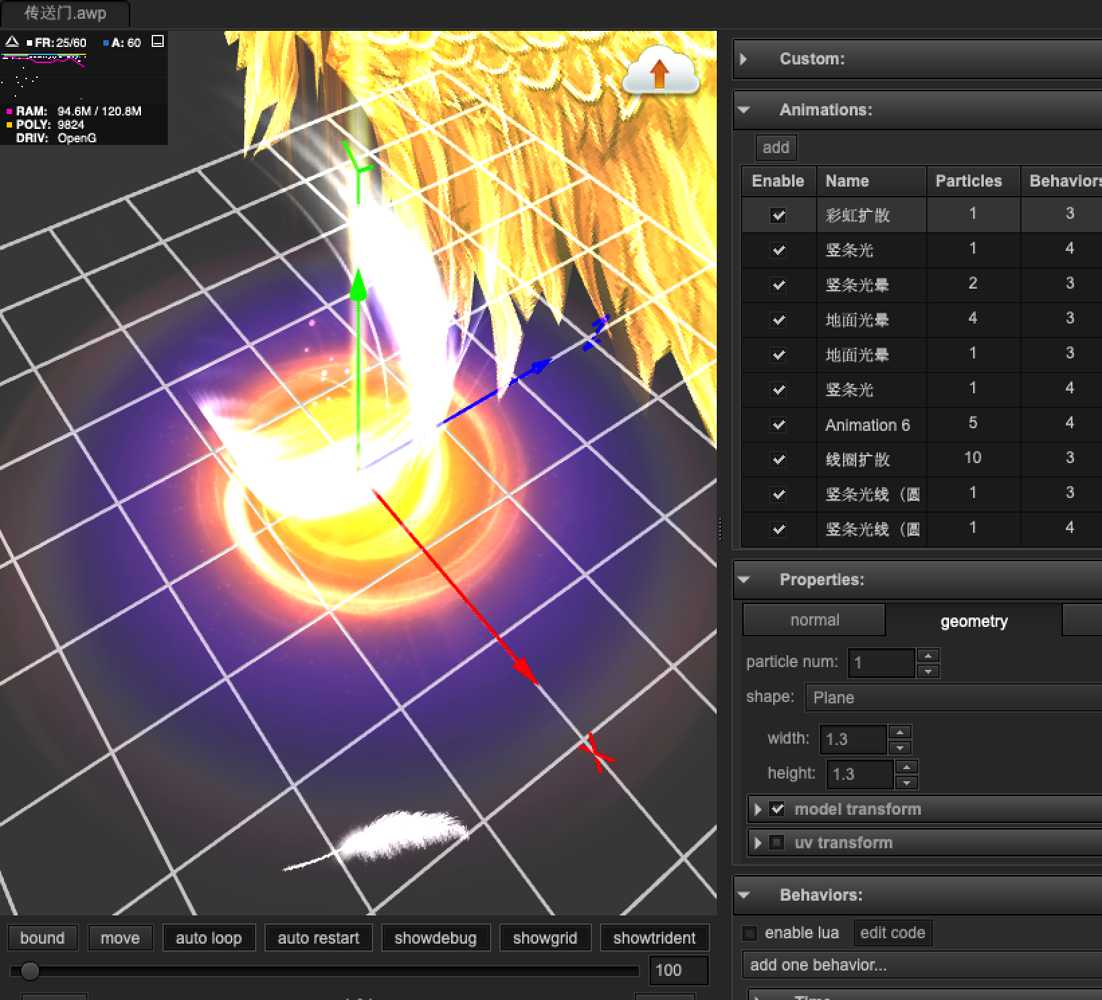Open the shape dropdown showing Plane
1102x1000 pixels.
(950, 697)
